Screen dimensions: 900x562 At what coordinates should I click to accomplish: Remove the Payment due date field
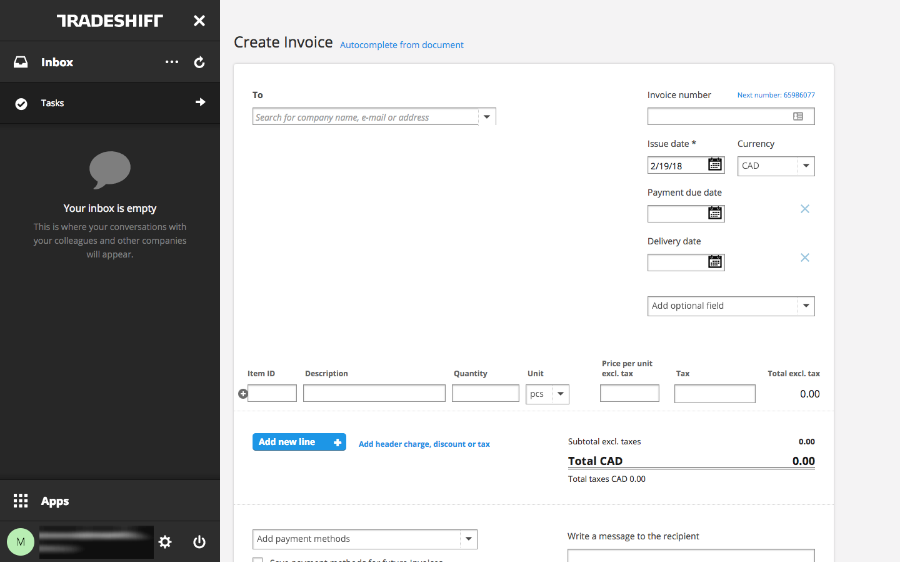click(805, 209)
